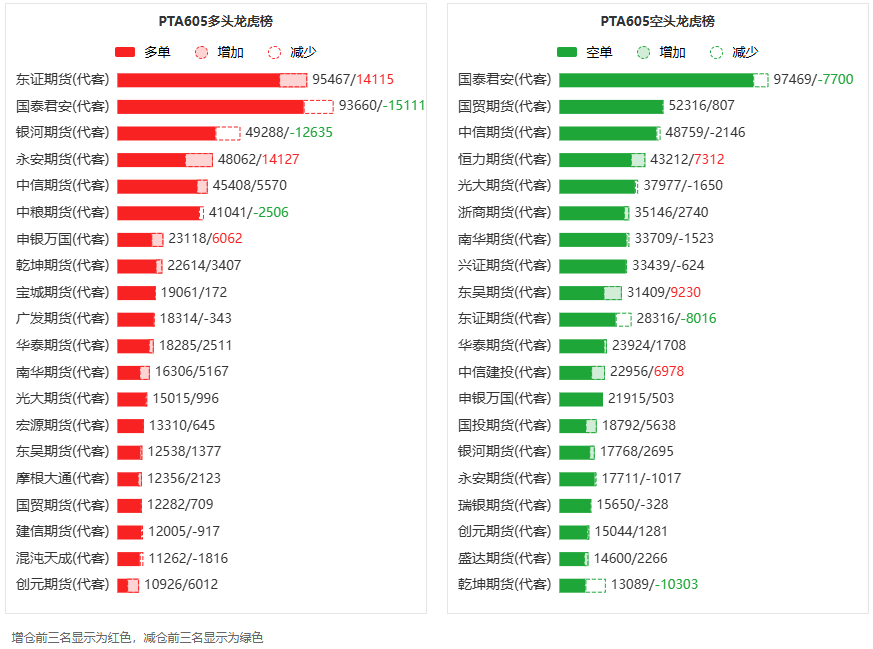Click the red 多单 legend rectangle icon
The image size is (873, 649).
click(x=125, y=52)
